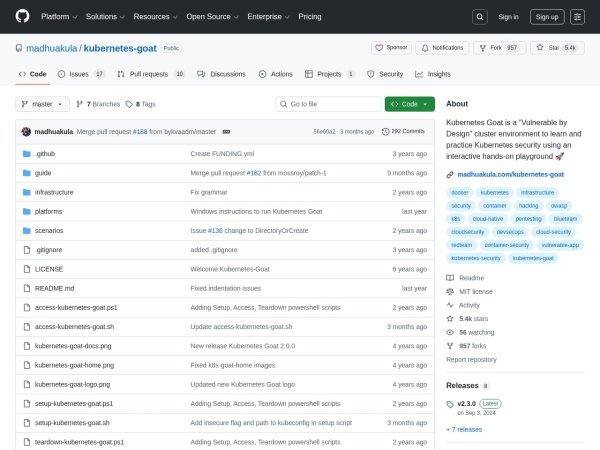Image resolution: width=600 pixels, height=450 pixels.
Task: Expand the Platform menu in the header
Action: click(x=59, y=17)
